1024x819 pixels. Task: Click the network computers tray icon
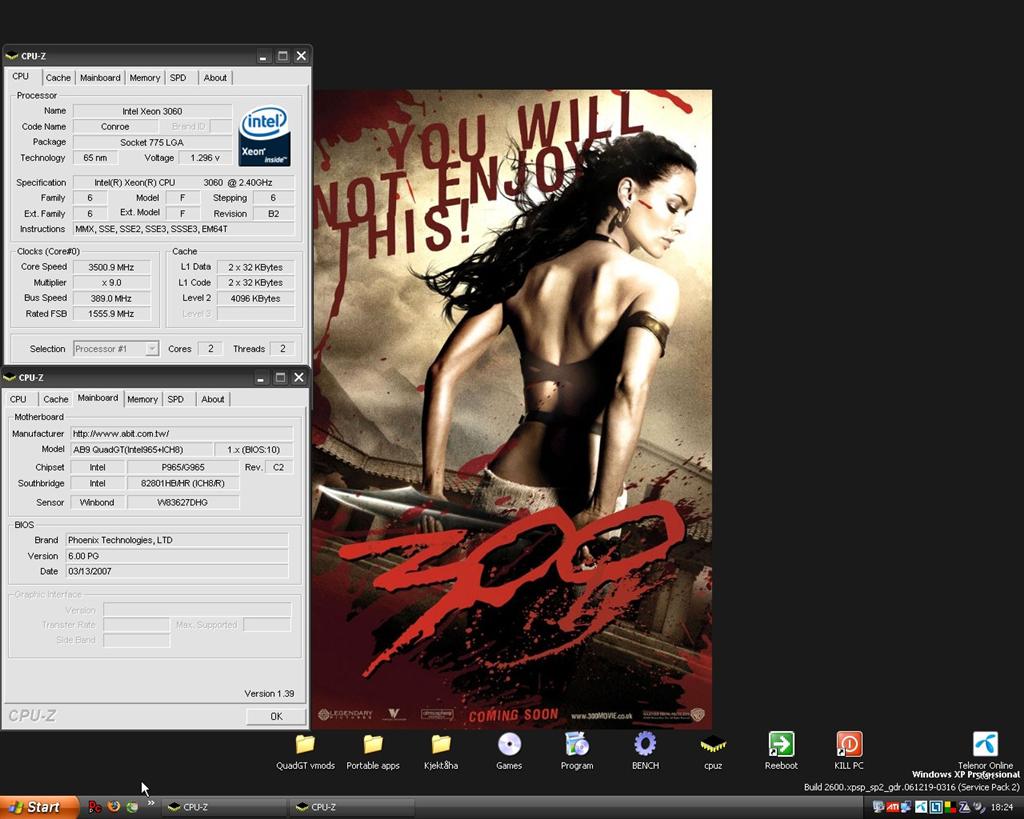906,807
